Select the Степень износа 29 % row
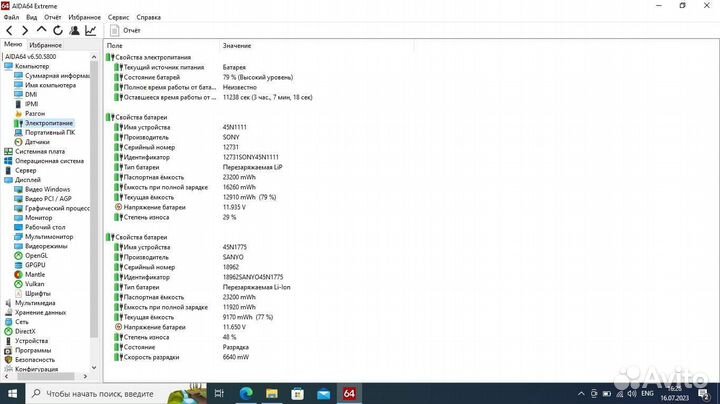The image size is (720, 404). [x=175, y=218]
